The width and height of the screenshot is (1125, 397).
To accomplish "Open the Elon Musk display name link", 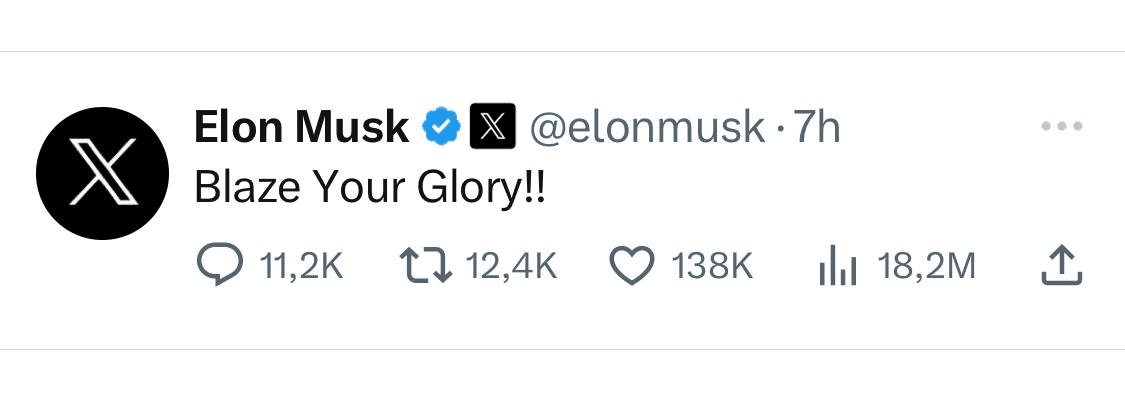I will (x=301, y=127).
